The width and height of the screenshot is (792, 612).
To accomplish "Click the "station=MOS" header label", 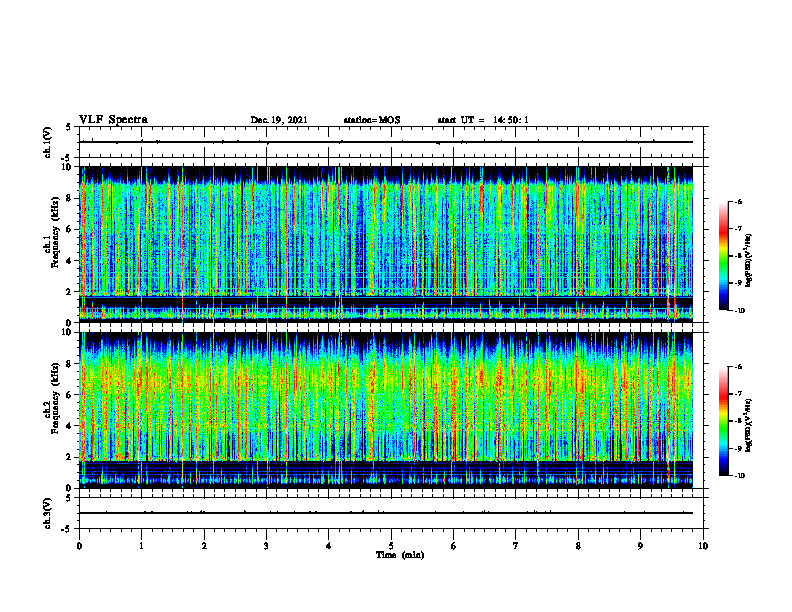I will pyautogui.click(x=372, y=120).
